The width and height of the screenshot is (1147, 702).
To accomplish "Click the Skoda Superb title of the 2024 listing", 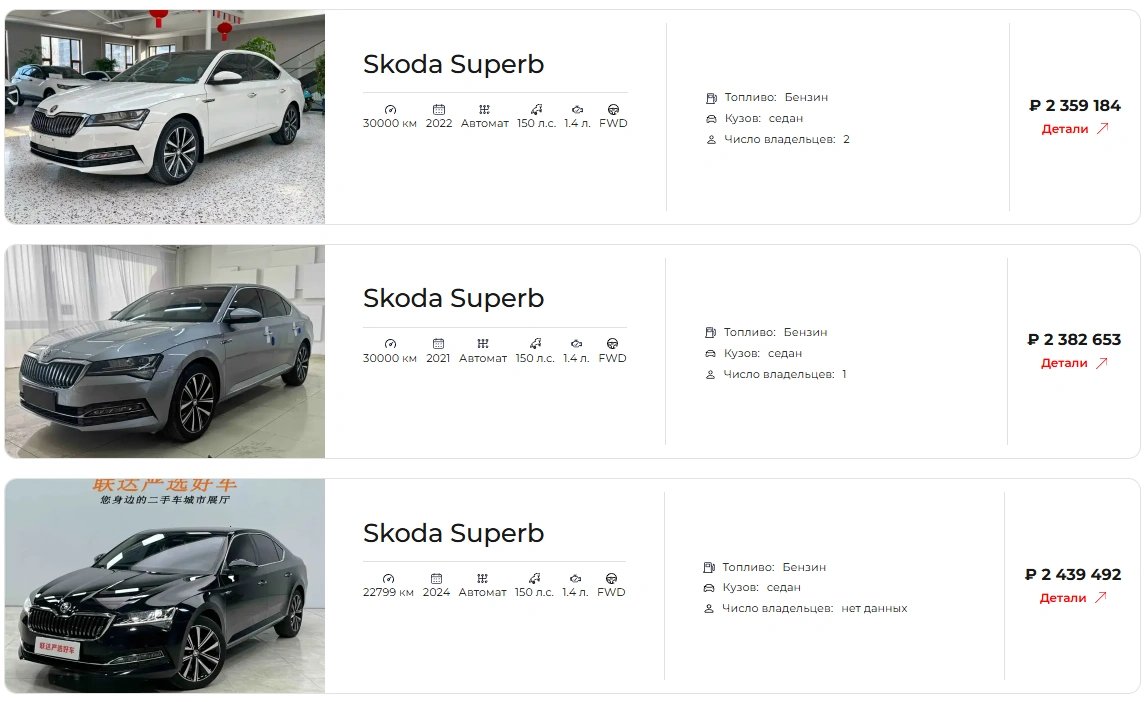I will [453, 533].
